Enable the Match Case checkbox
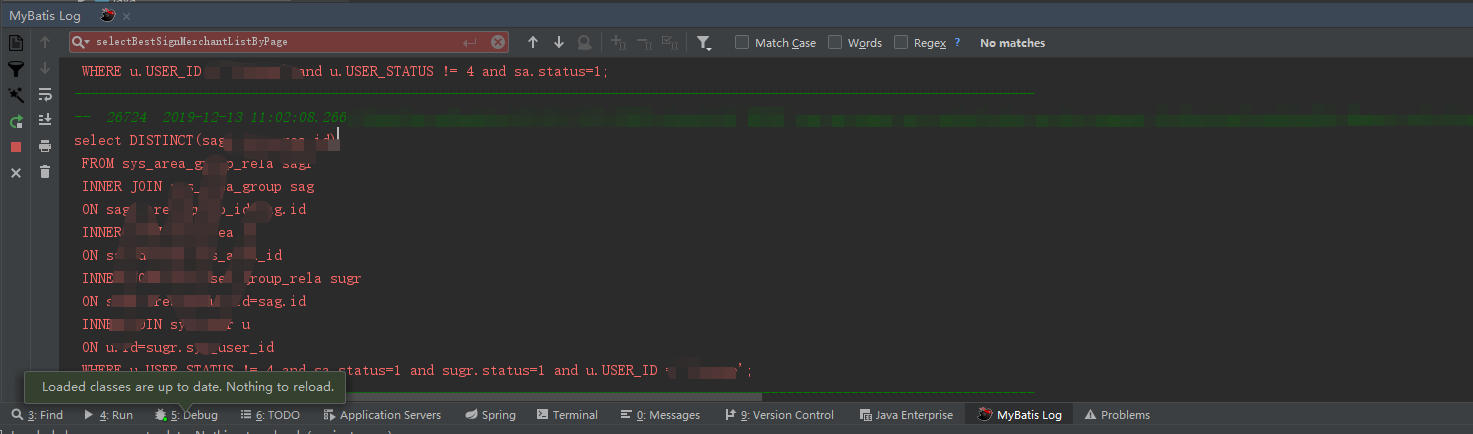Screen dimensions: 1473x434 pyautogui.click(x=742, y=42)
